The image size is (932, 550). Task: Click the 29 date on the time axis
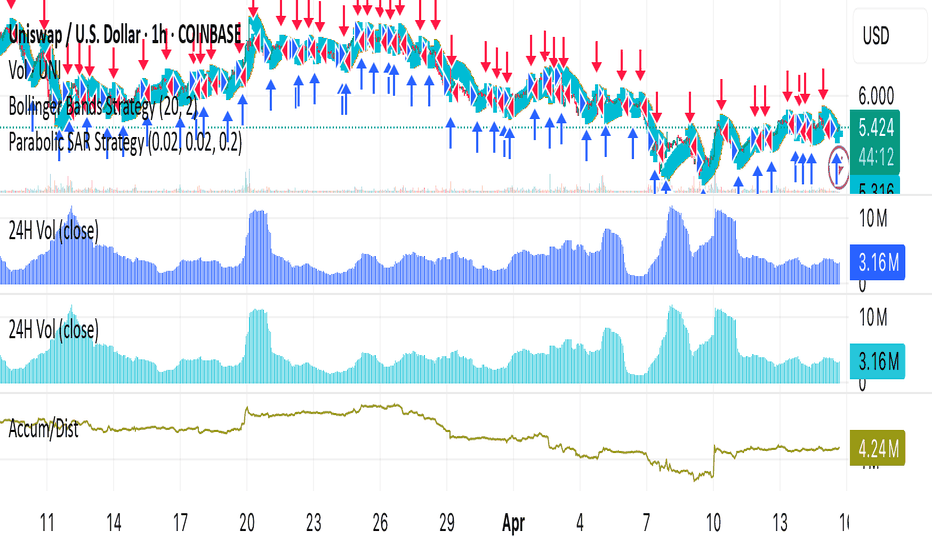tap(446, 523)
